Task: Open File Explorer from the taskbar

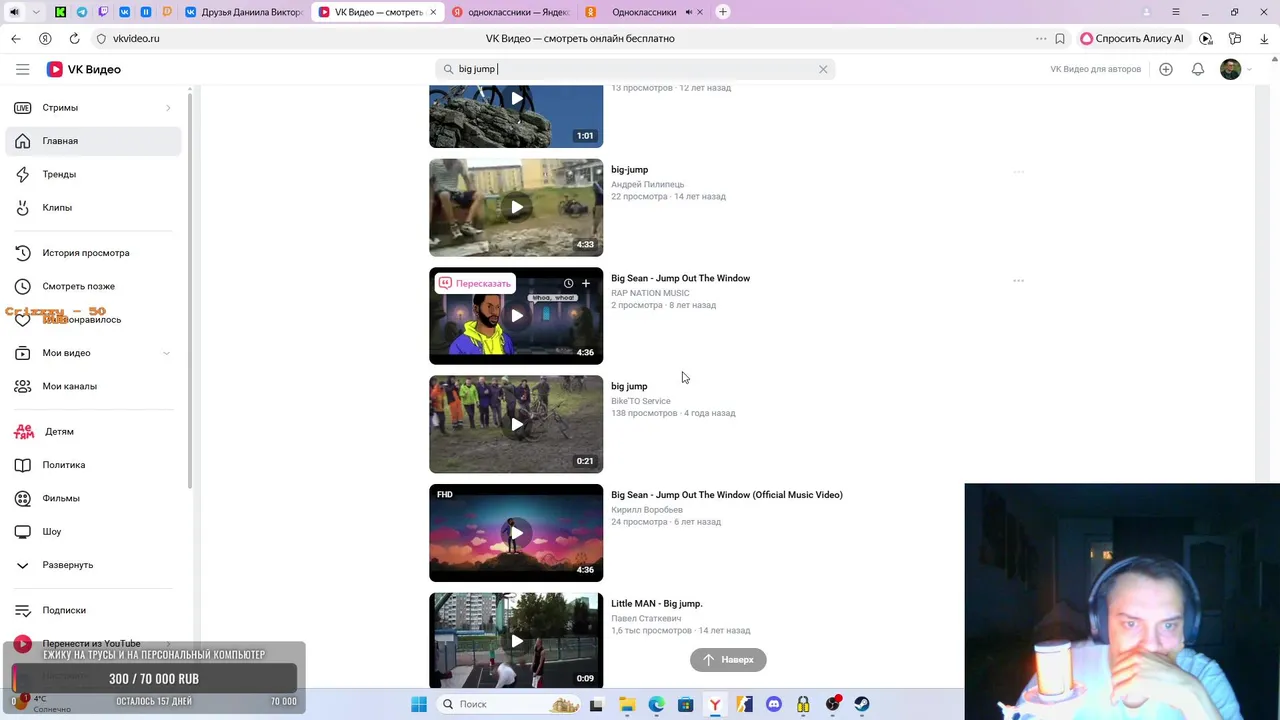Action: tap(627, 704)
